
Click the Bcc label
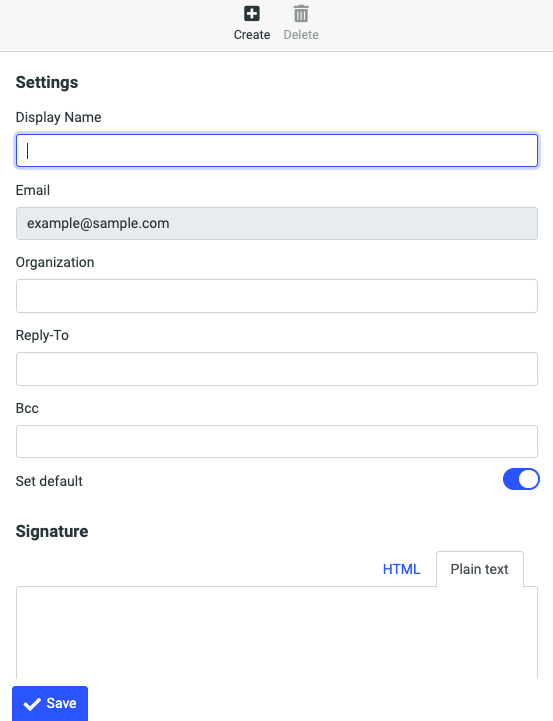click(27, 408)
